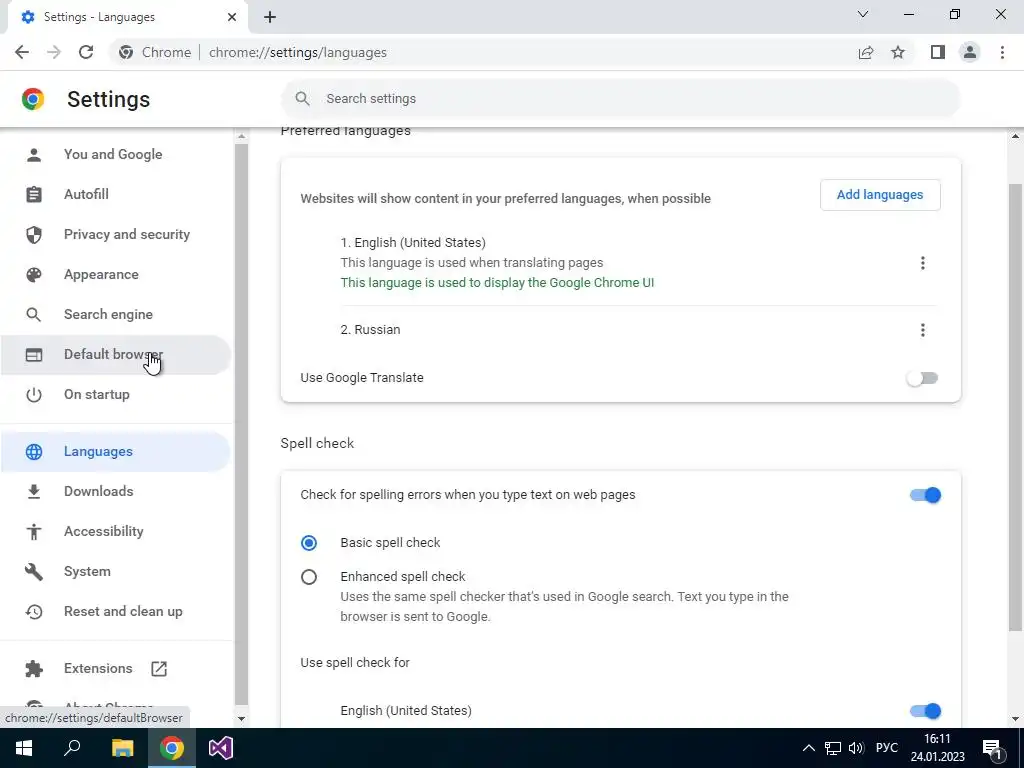Switch the РУС keyboard language indicator
This screenshot has width=1024, height=768.
click(887, 748)
